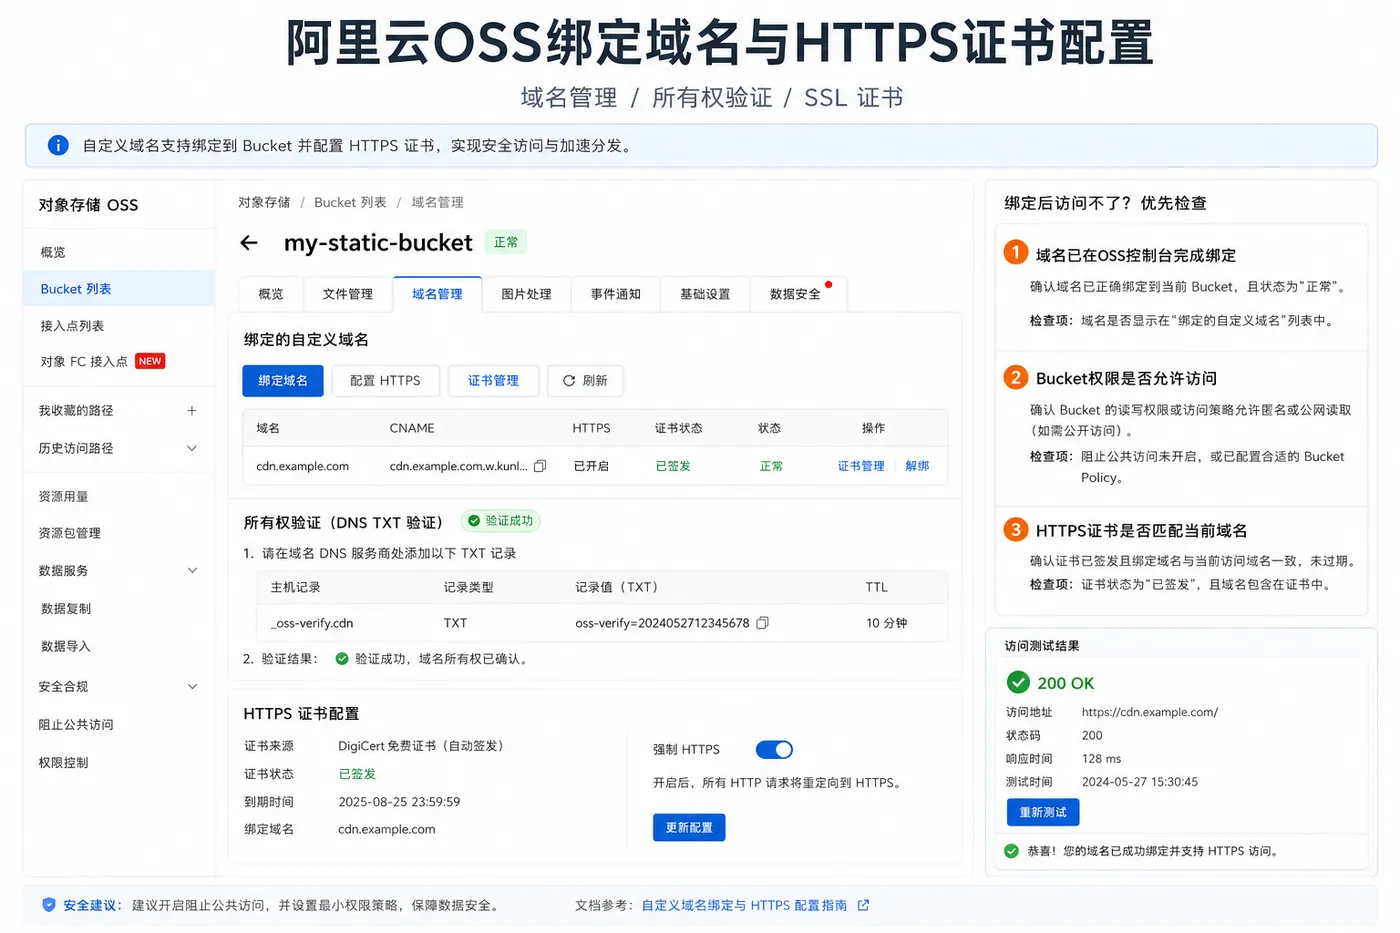Open 阻止公共访问 in the sidebar

[76, 725]
